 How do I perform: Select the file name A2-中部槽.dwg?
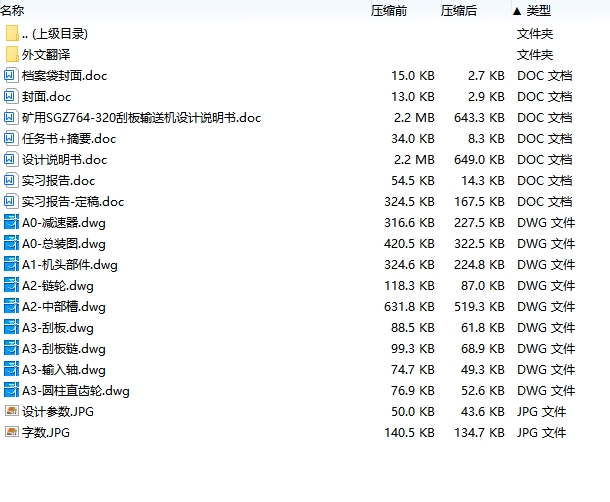(x=64, y=307)
